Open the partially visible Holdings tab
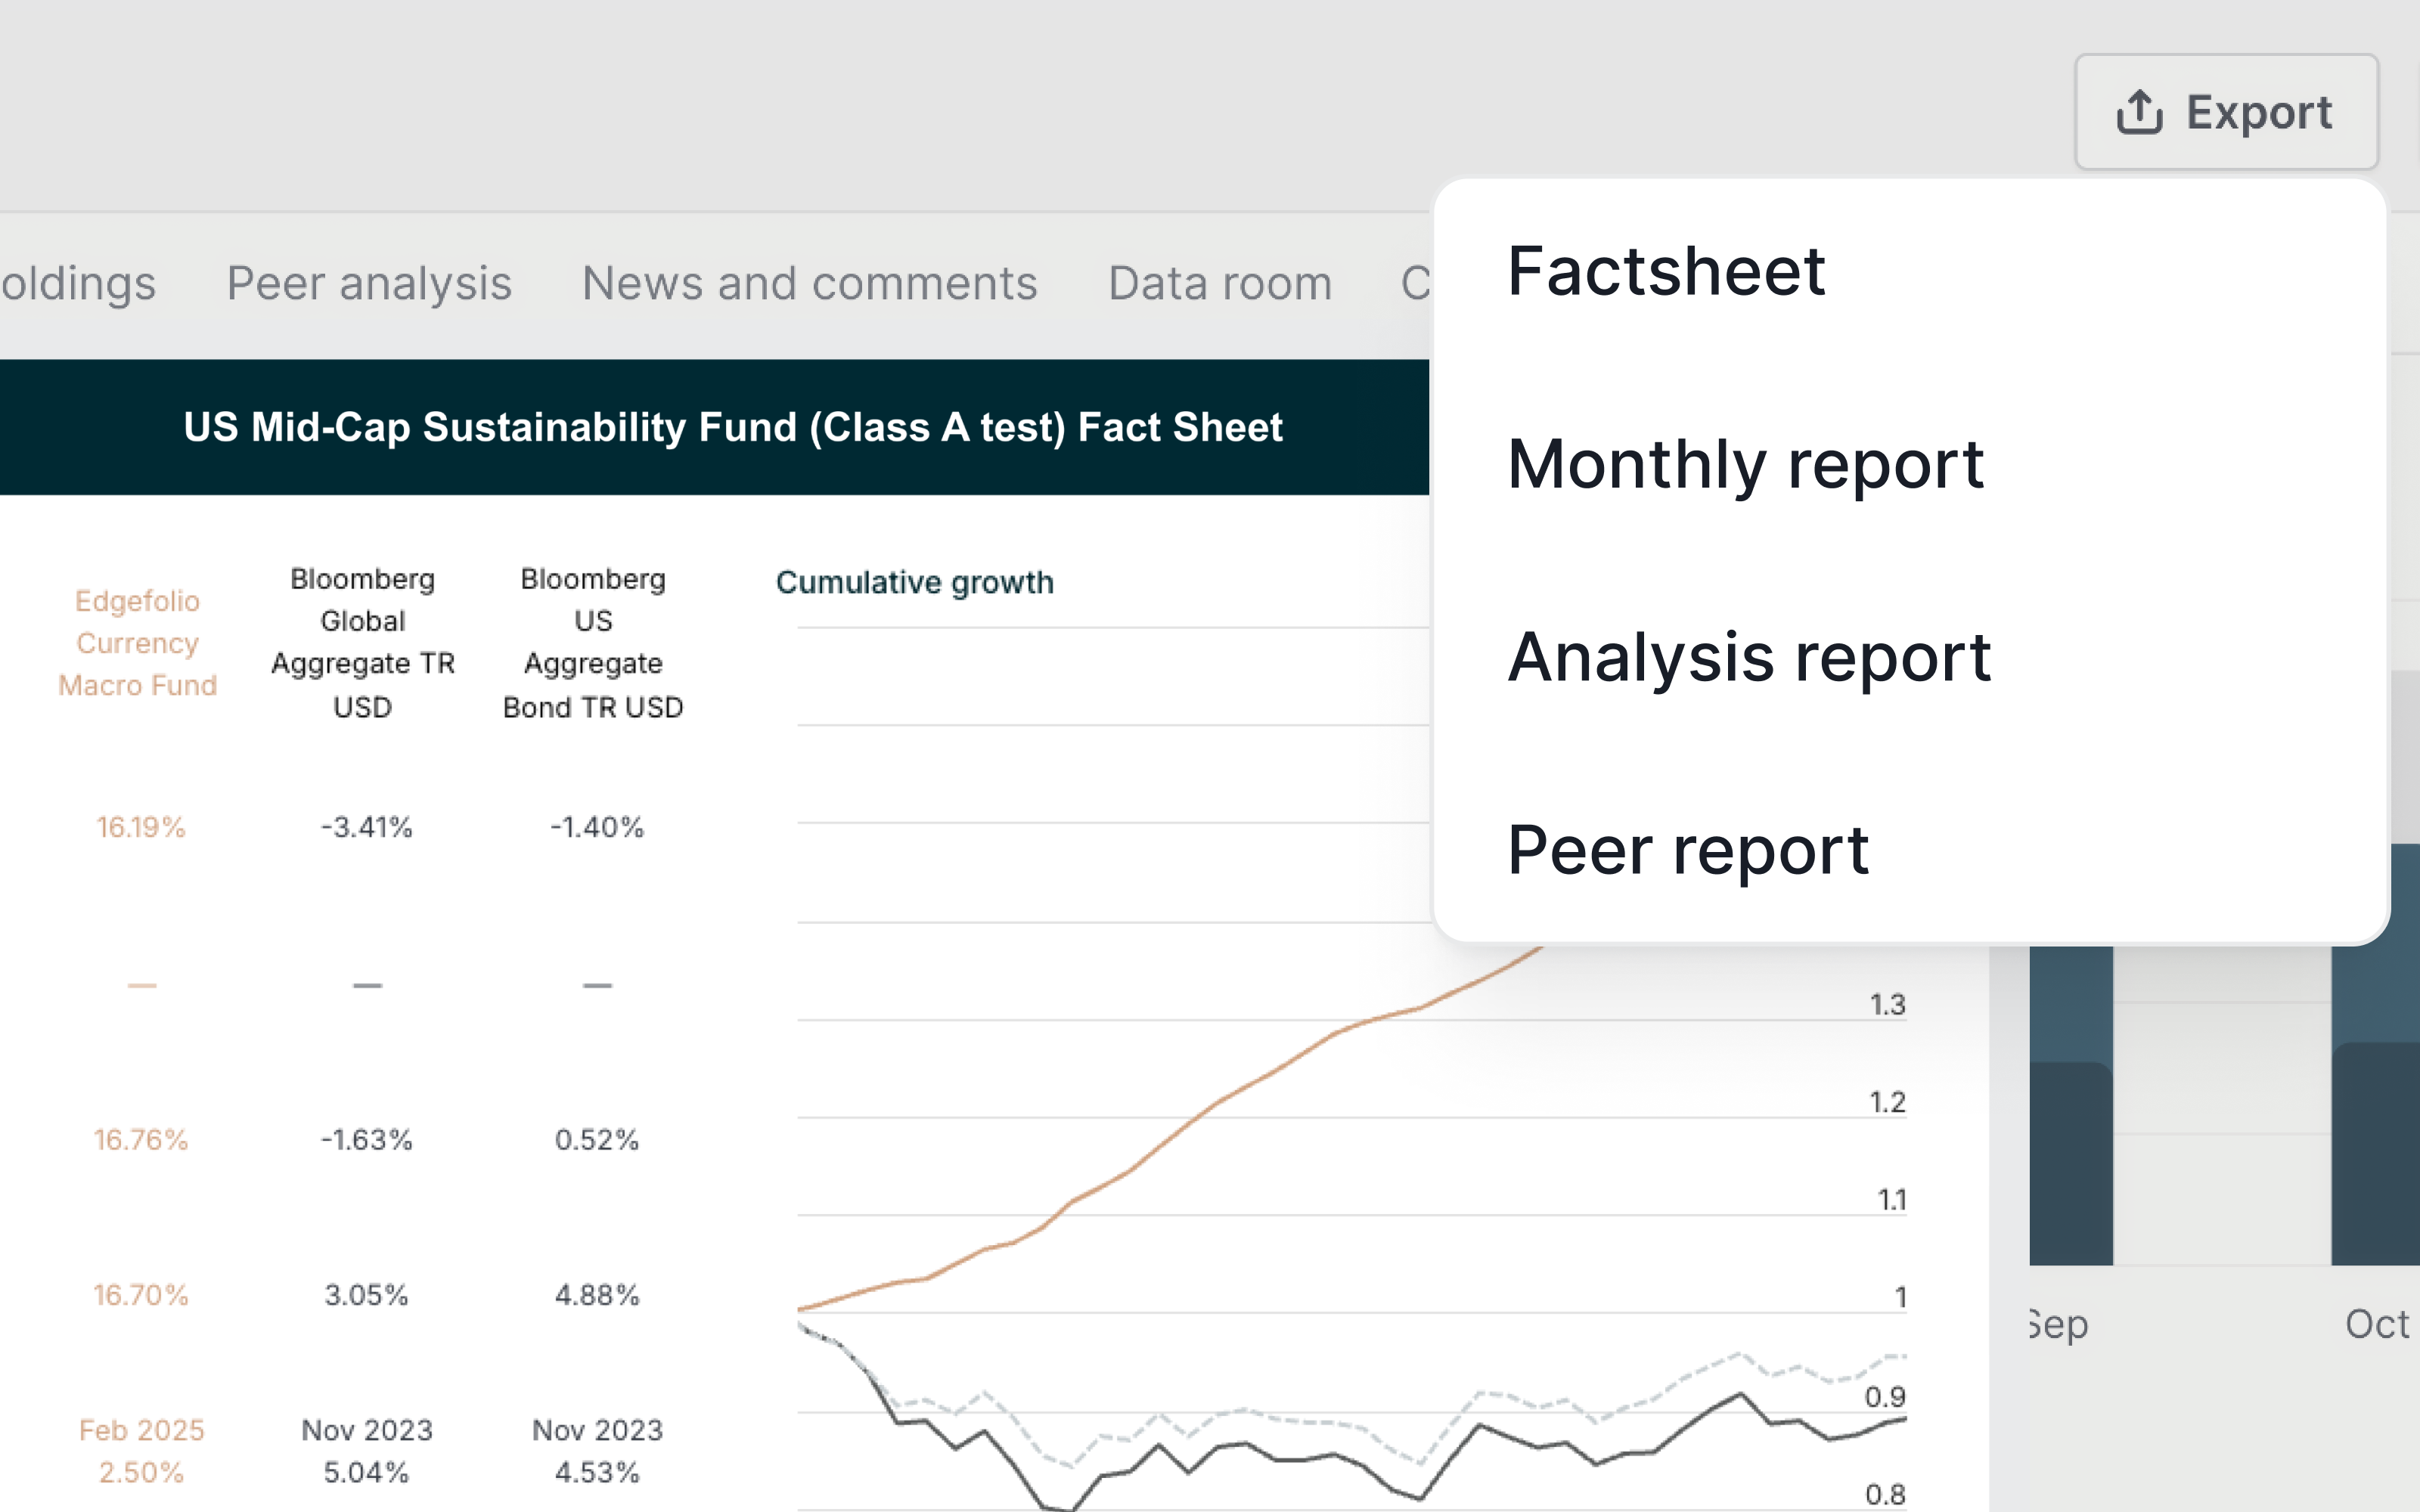 (x=78, y=283)
